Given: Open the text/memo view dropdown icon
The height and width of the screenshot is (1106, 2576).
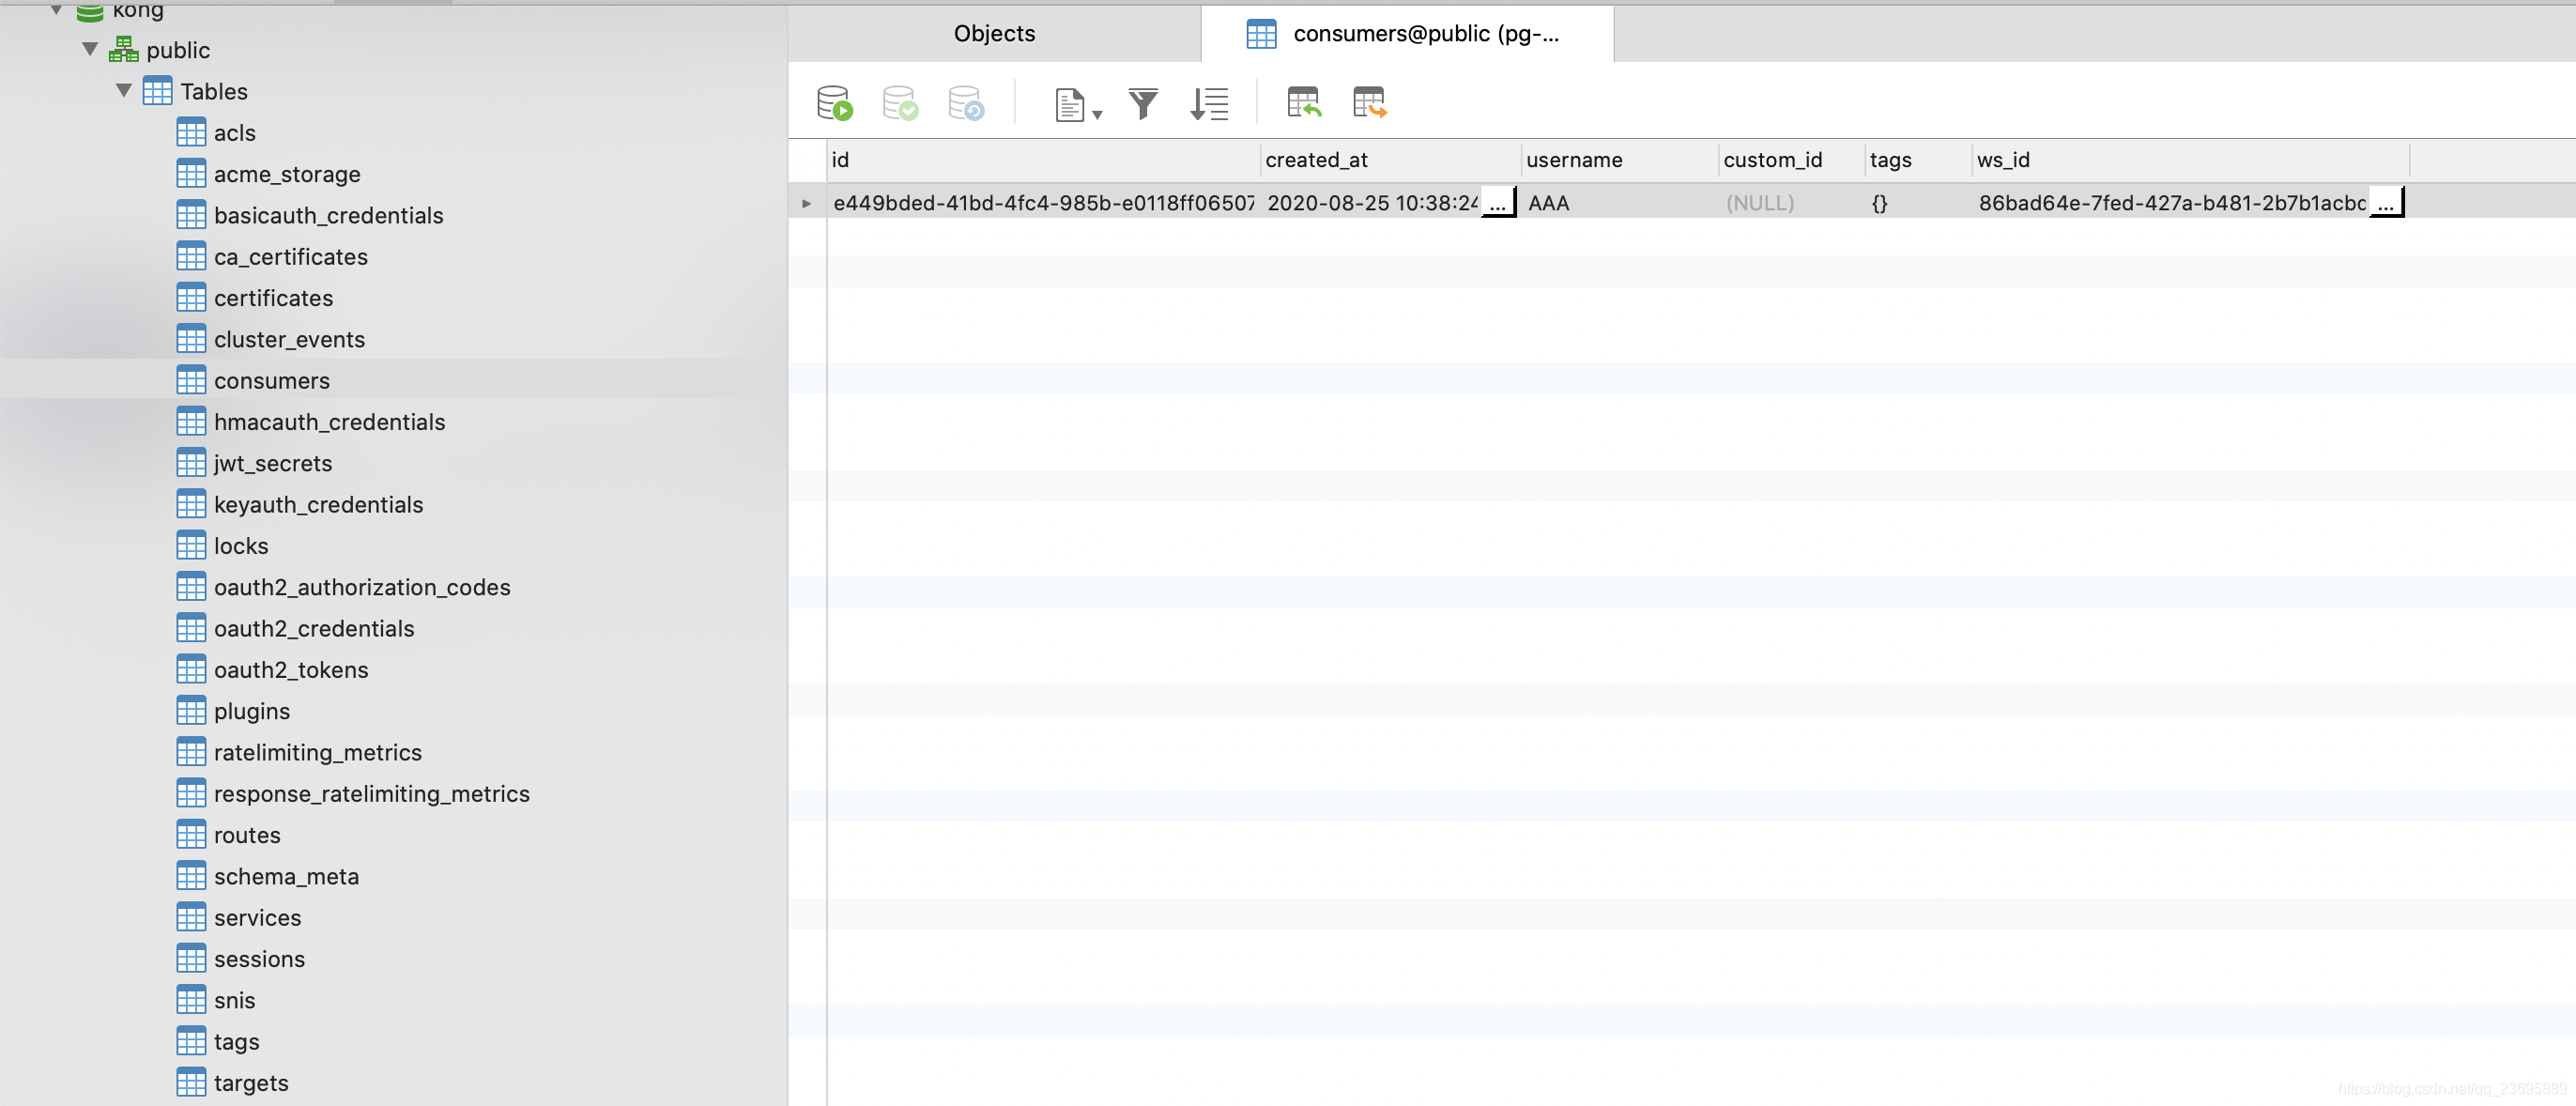Looking at the screenshot, I should pos(1078,104).
